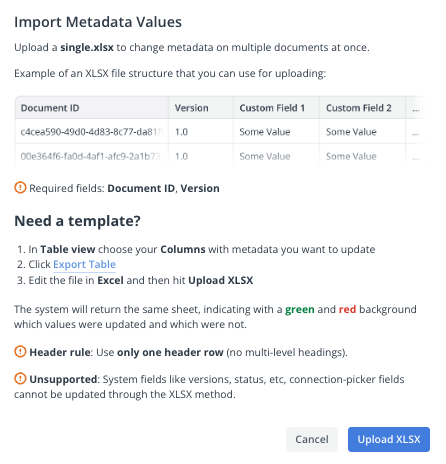Click the green colored word in description
The width and height of the screenshot is (446, 464).
pos(300,309)
